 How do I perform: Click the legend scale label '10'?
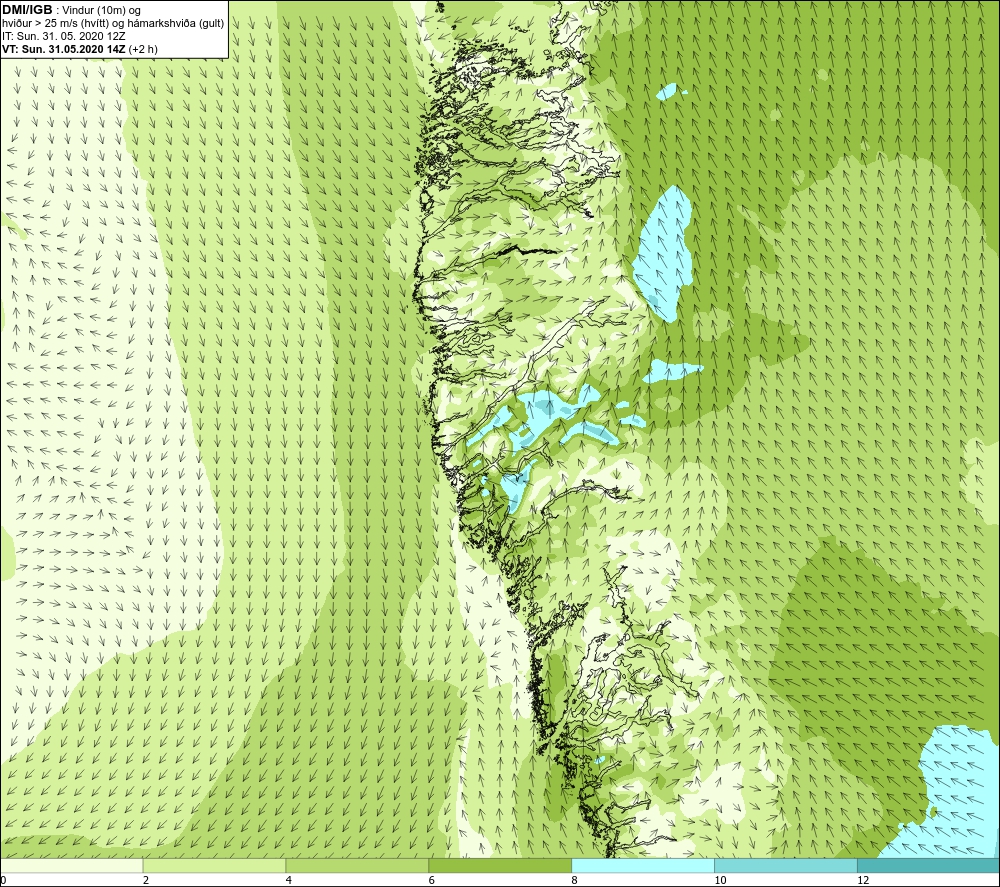[x=720, y=880]
